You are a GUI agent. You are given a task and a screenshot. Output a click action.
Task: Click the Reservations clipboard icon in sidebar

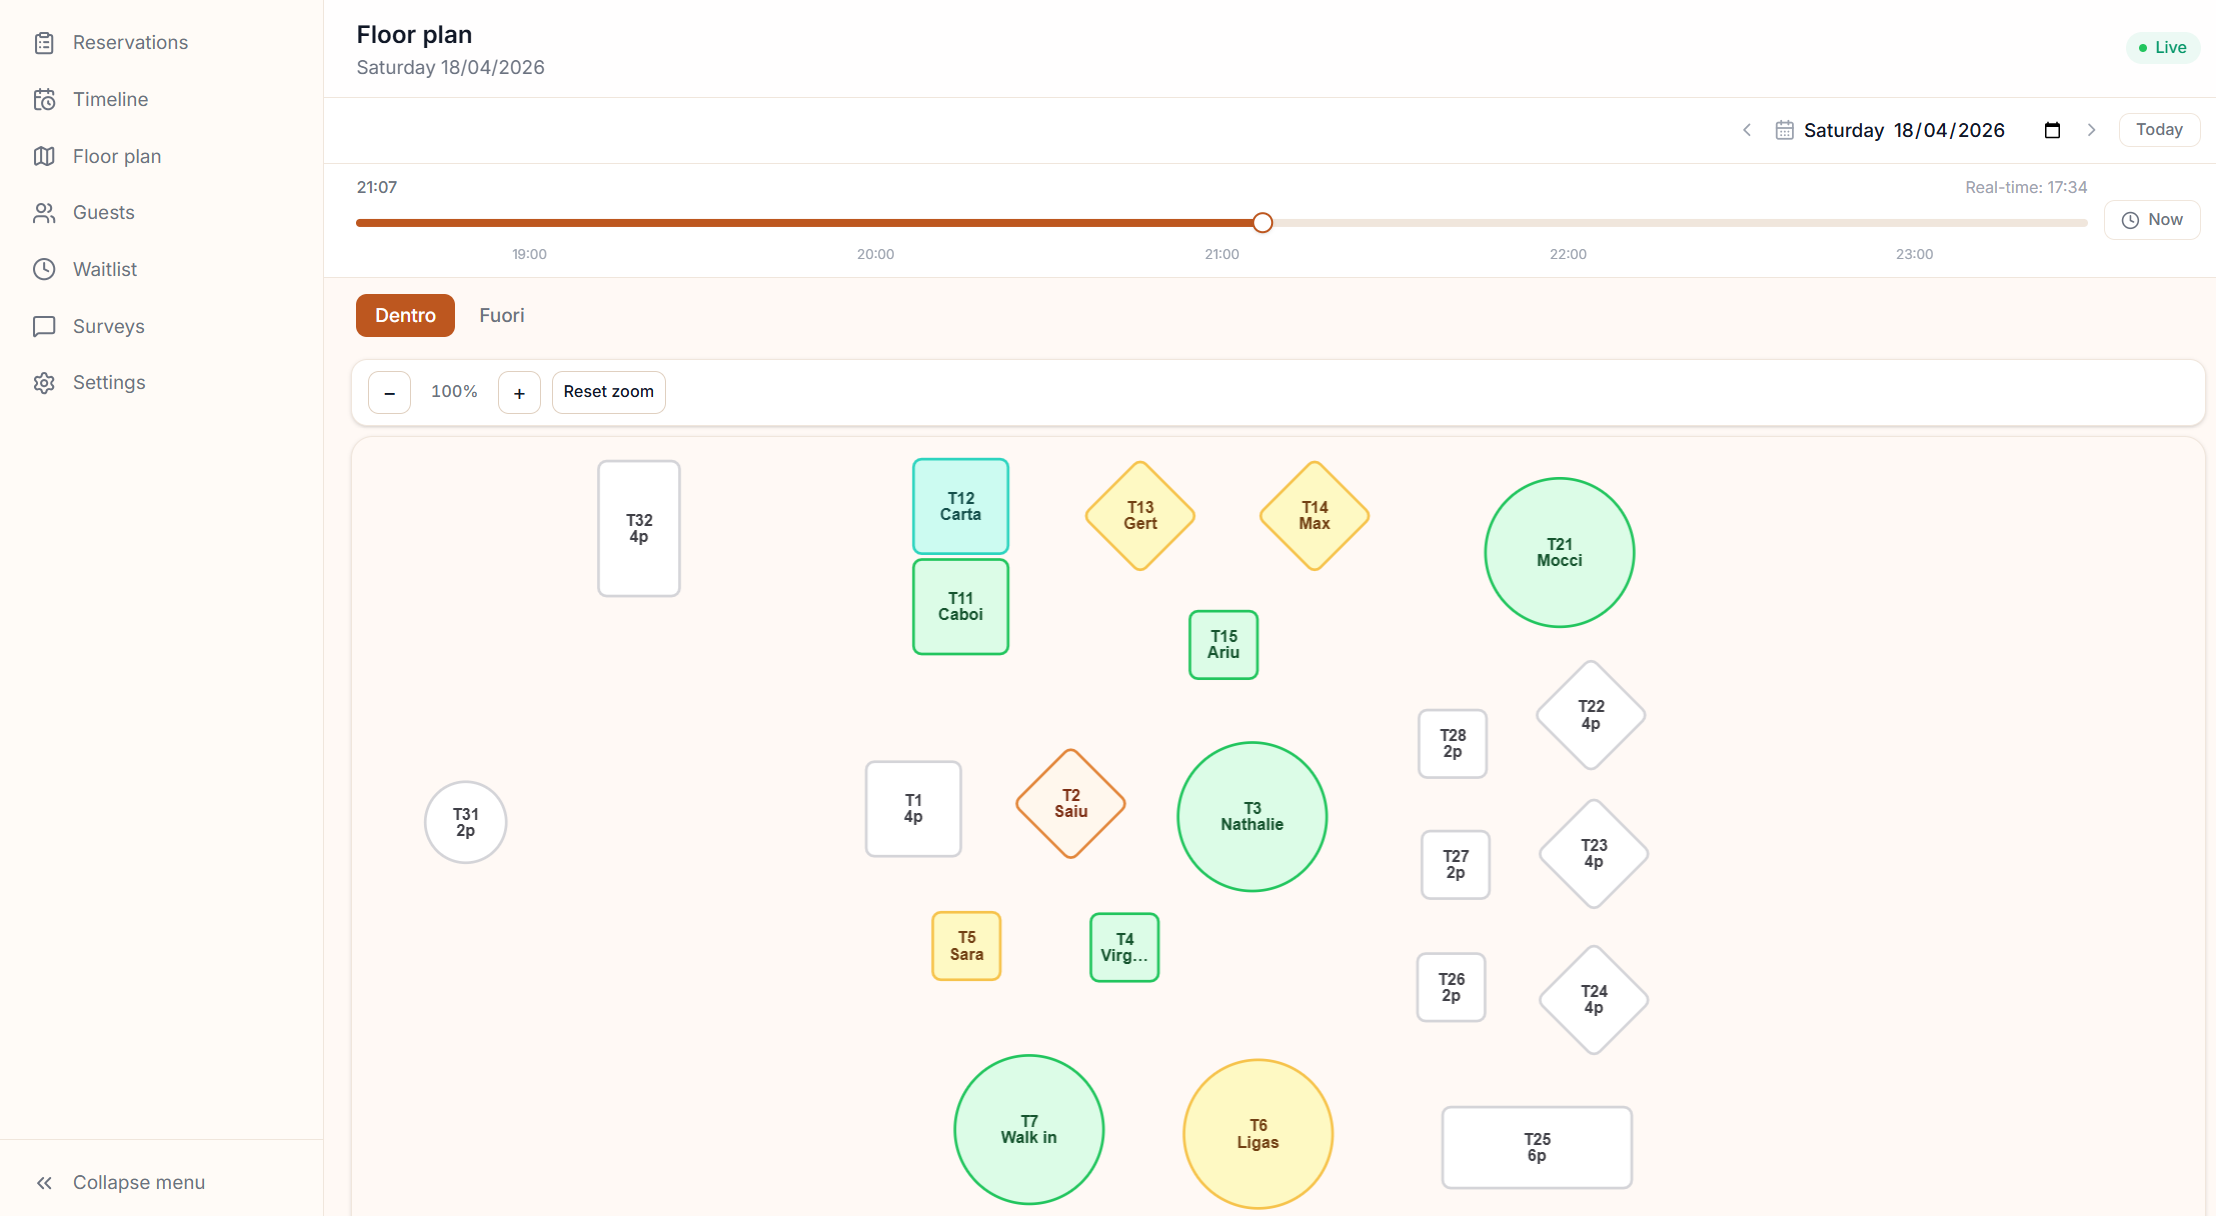tap(44, 43)
